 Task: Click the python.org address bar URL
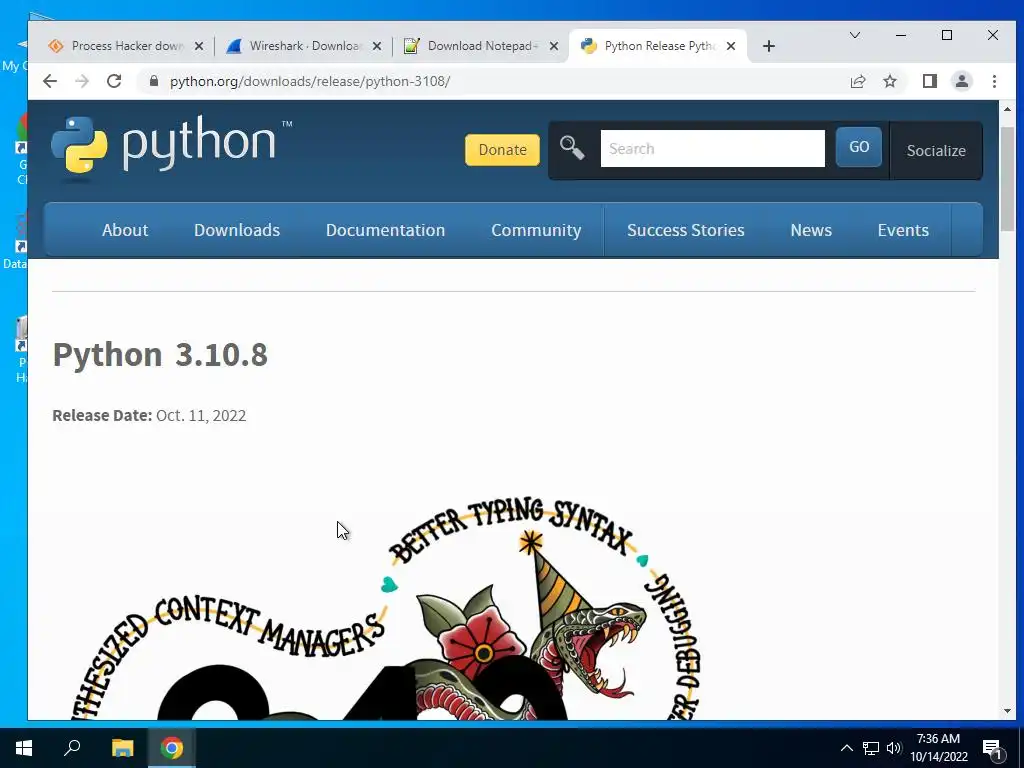(310, 81)
